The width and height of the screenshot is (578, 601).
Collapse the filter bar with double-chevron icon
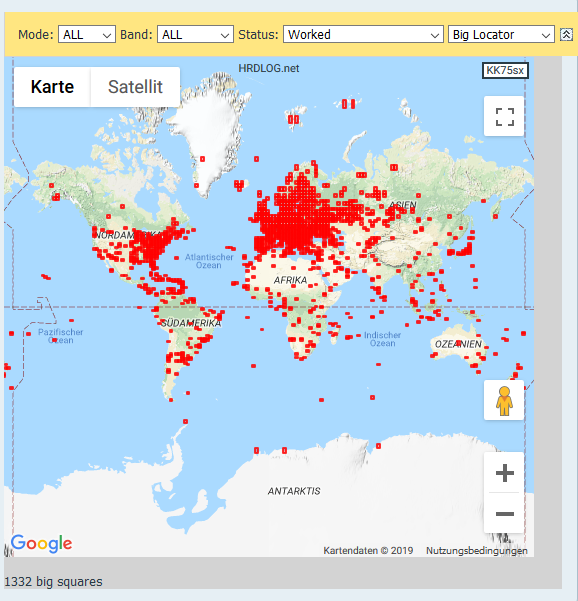pos(566,34)
